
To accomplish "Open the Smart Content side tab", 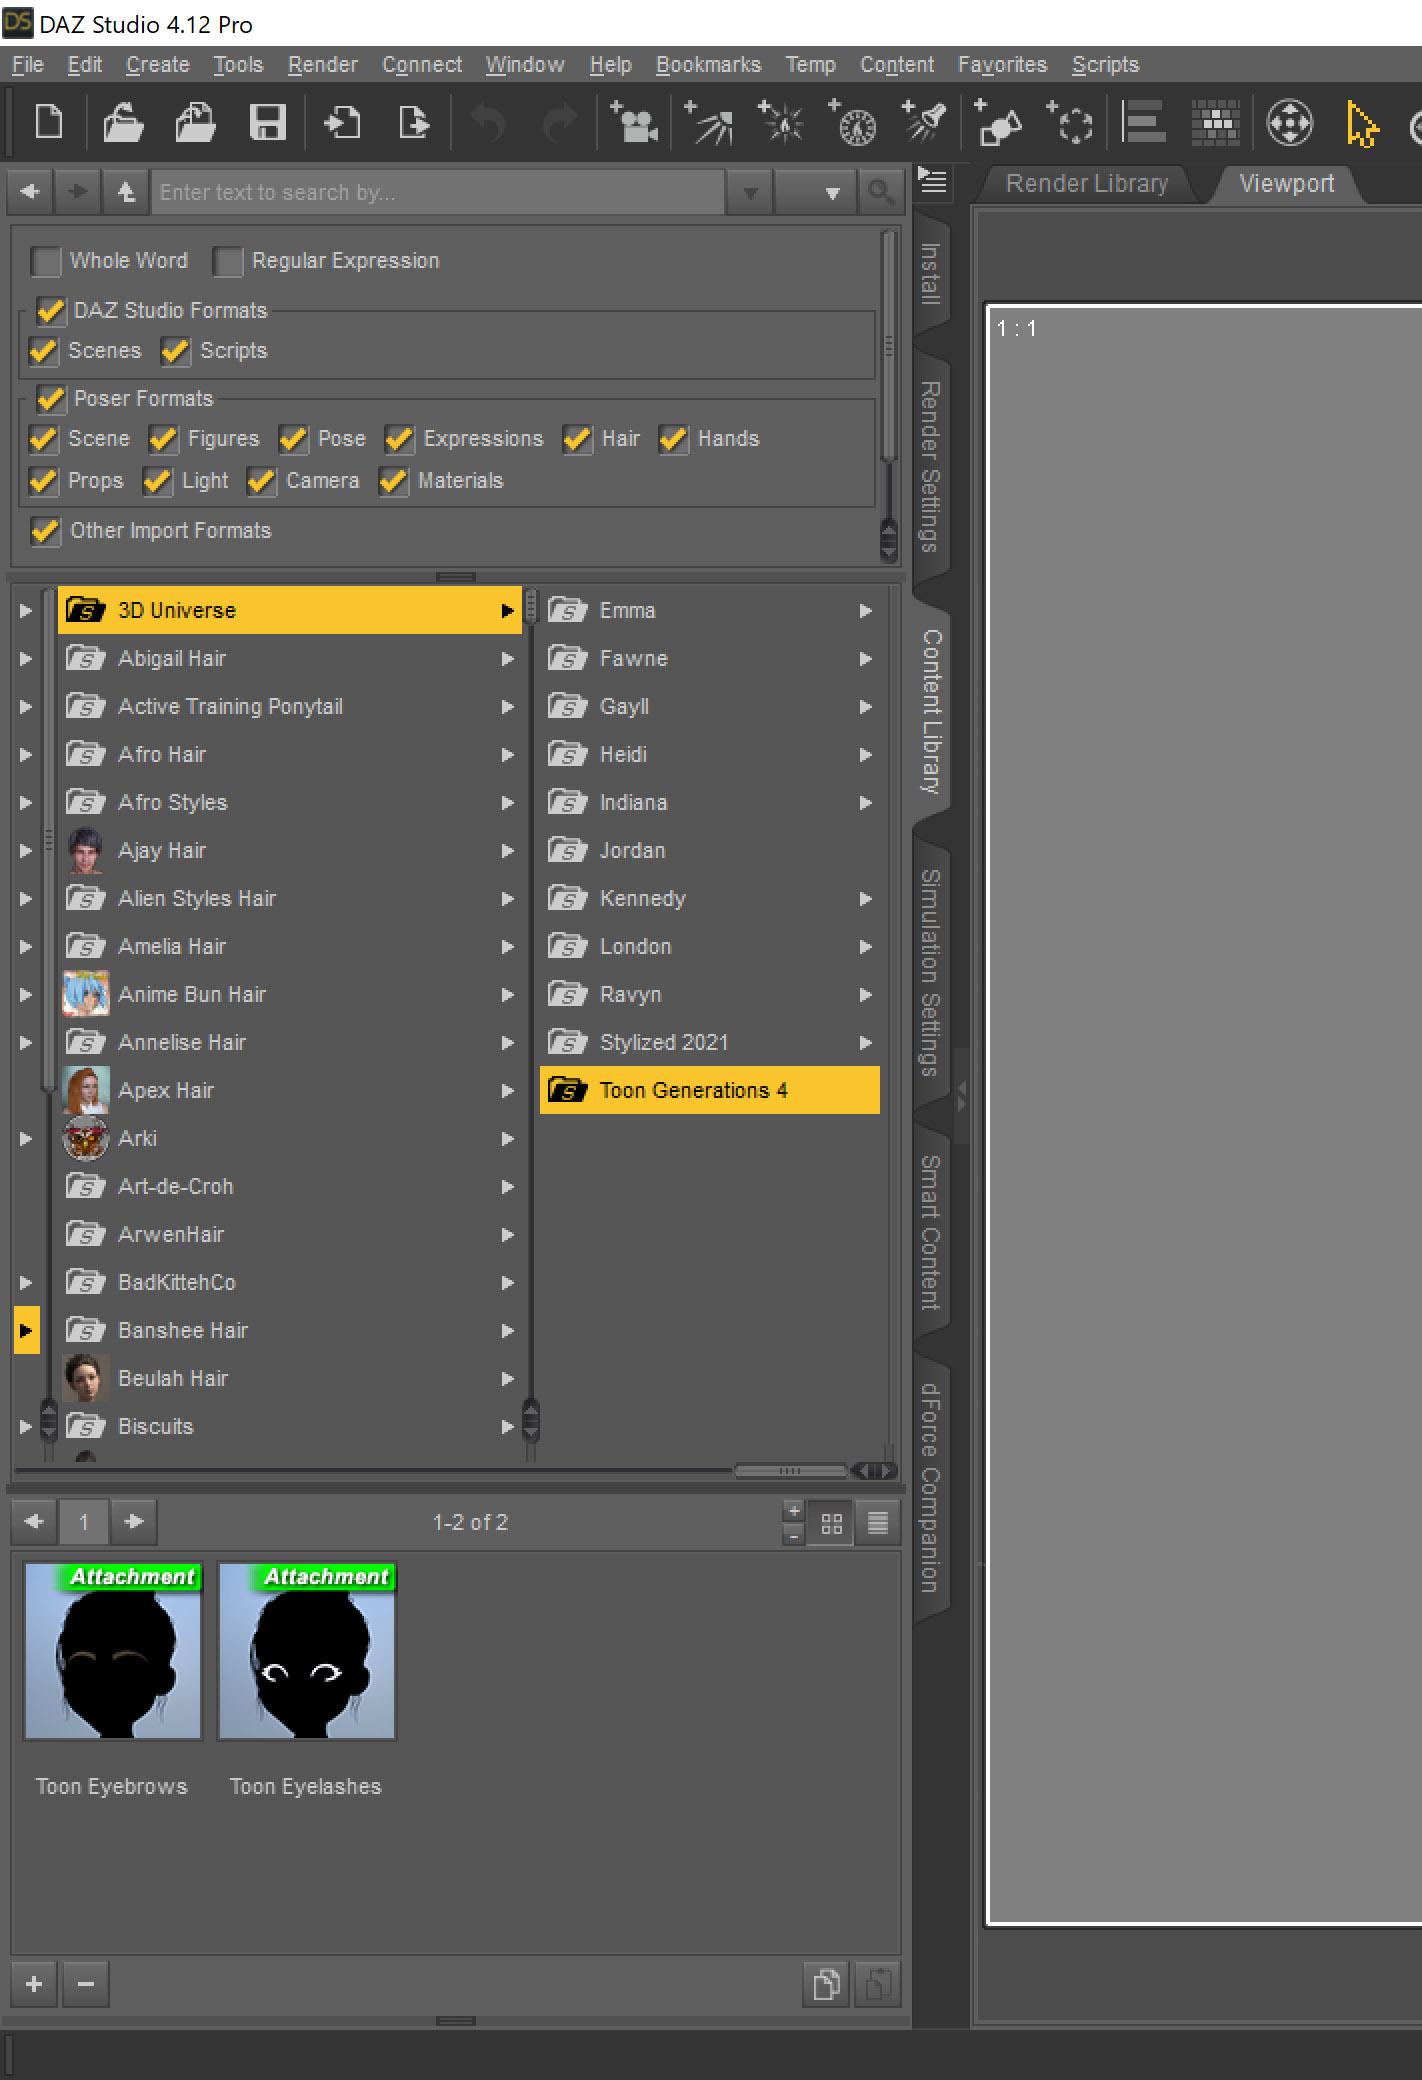I will [x=930, y=1232].
